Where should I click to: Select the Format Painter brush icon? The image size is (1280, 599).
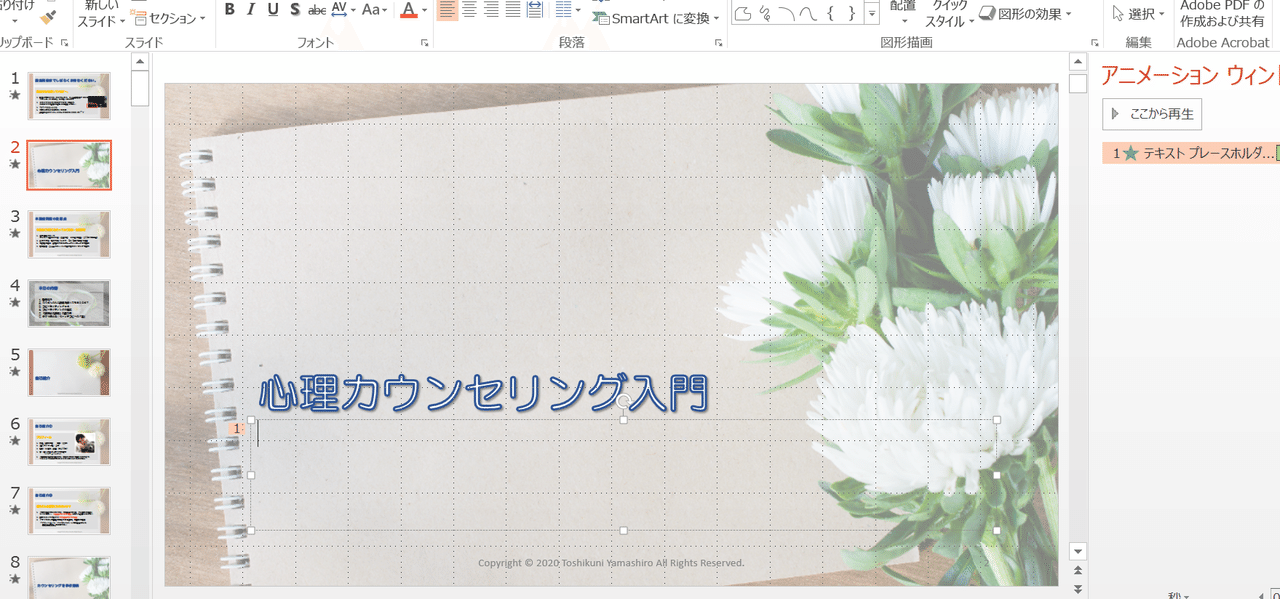point(49,16)
